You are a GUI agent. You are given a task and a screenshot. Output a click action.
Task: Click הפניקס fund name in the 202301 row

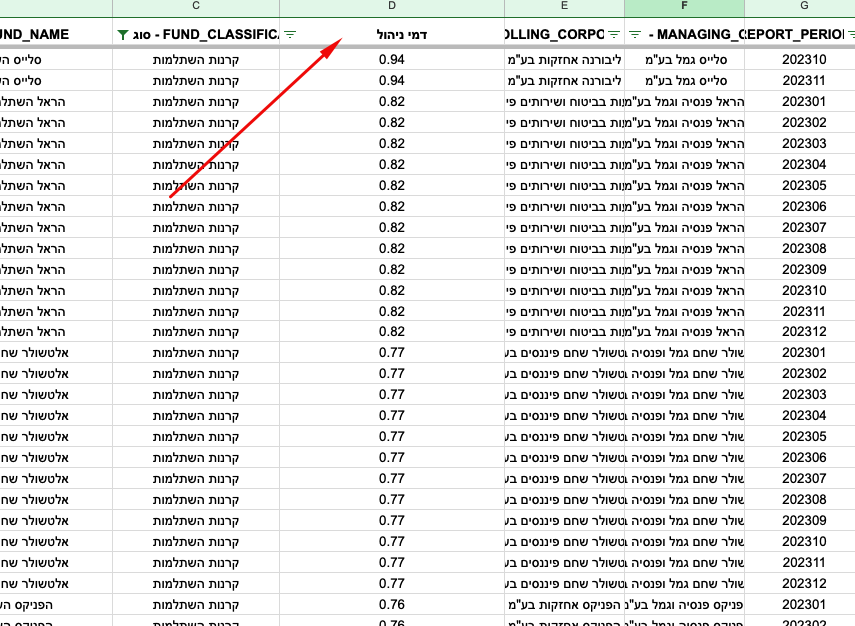56,605
